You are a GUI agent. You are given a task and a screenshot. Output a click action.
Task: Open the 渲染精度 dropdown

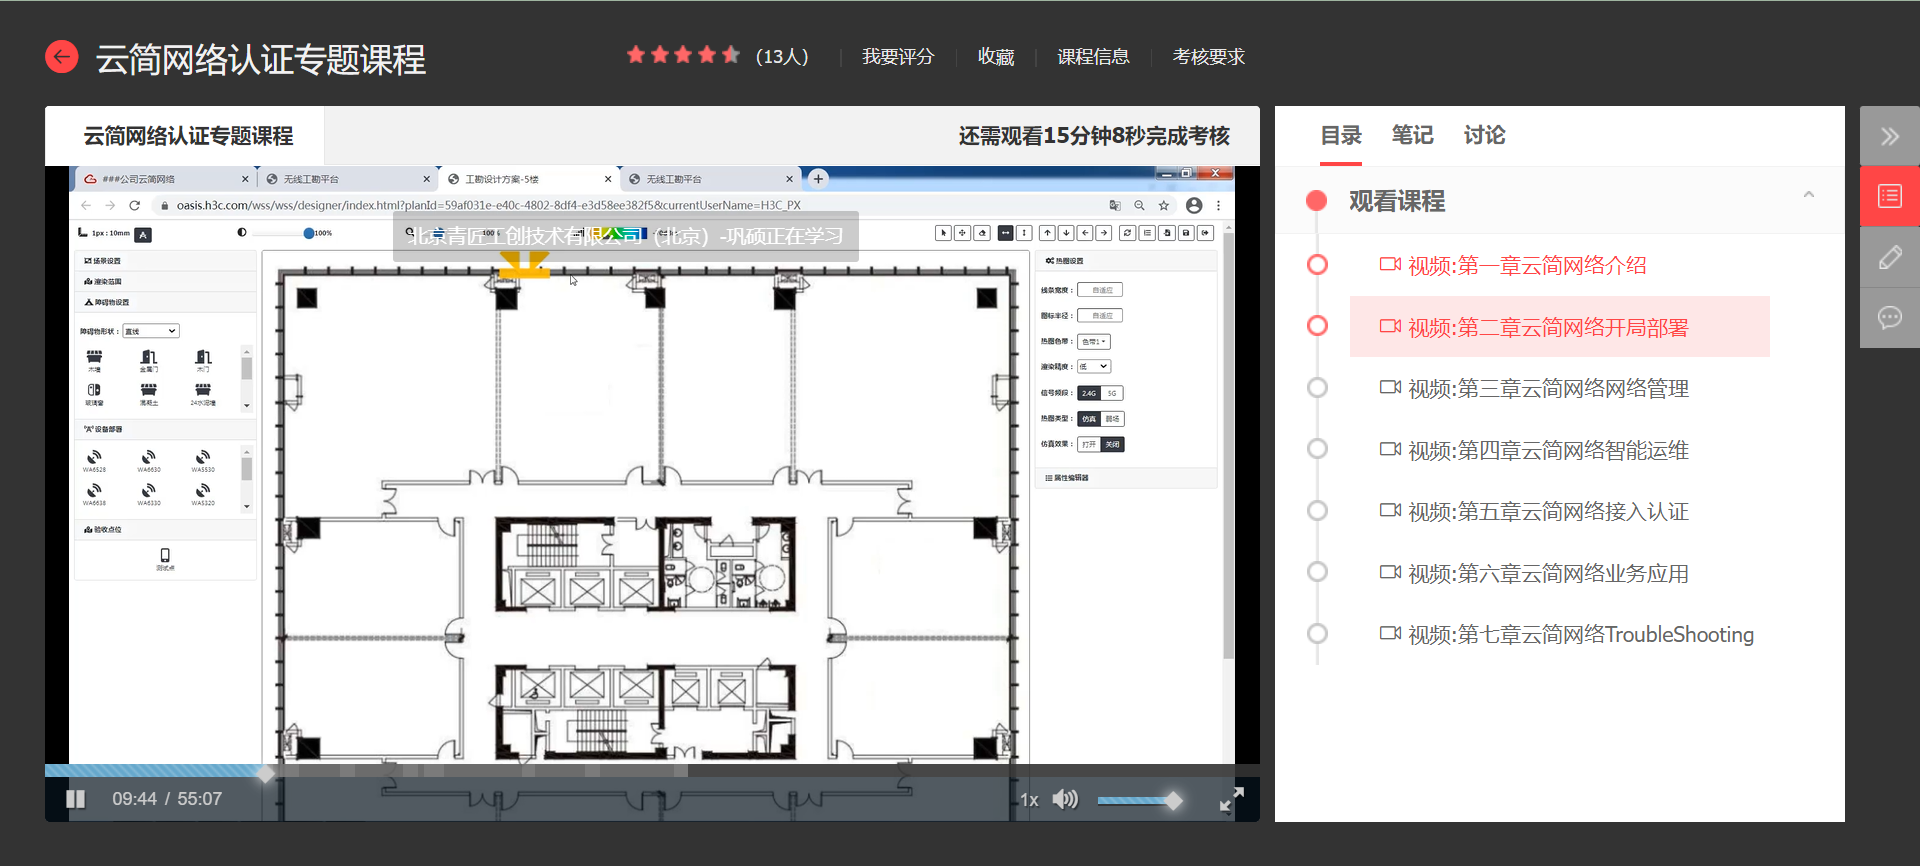[x=1094, y=367]
